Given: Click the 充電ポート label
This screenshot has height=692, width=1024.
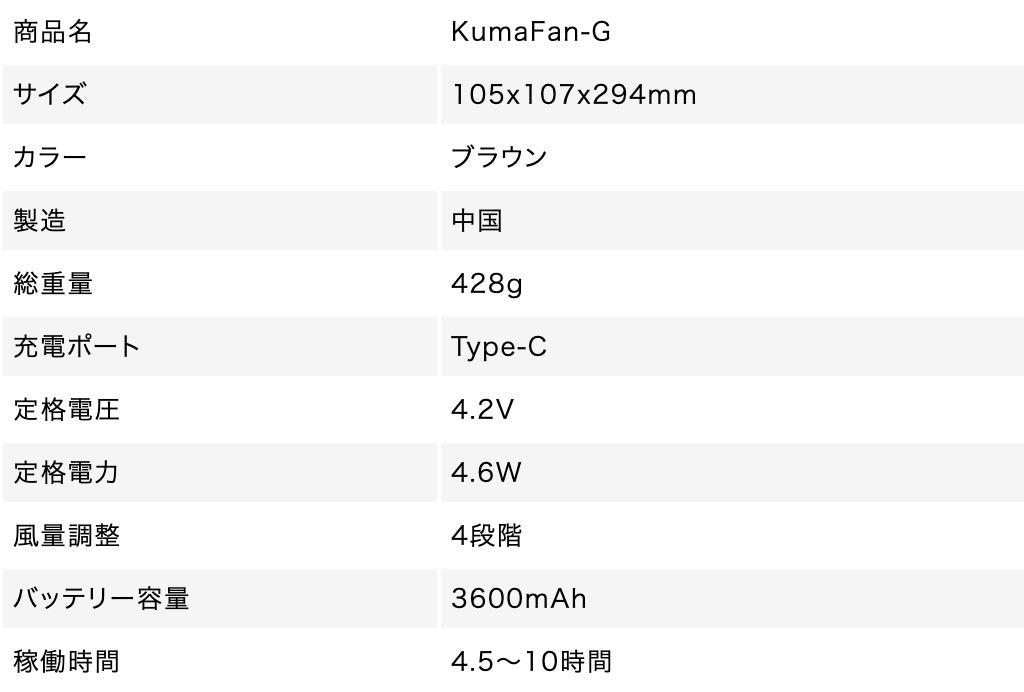Looking at the screenshot, I should (x=77, y=347).
